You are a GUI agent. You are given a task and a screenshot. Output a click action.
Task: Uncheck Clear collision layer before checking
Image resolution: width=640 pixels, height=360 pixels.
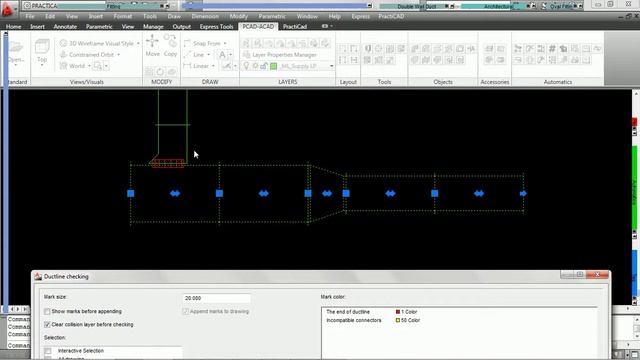click(x=47, y=324)
